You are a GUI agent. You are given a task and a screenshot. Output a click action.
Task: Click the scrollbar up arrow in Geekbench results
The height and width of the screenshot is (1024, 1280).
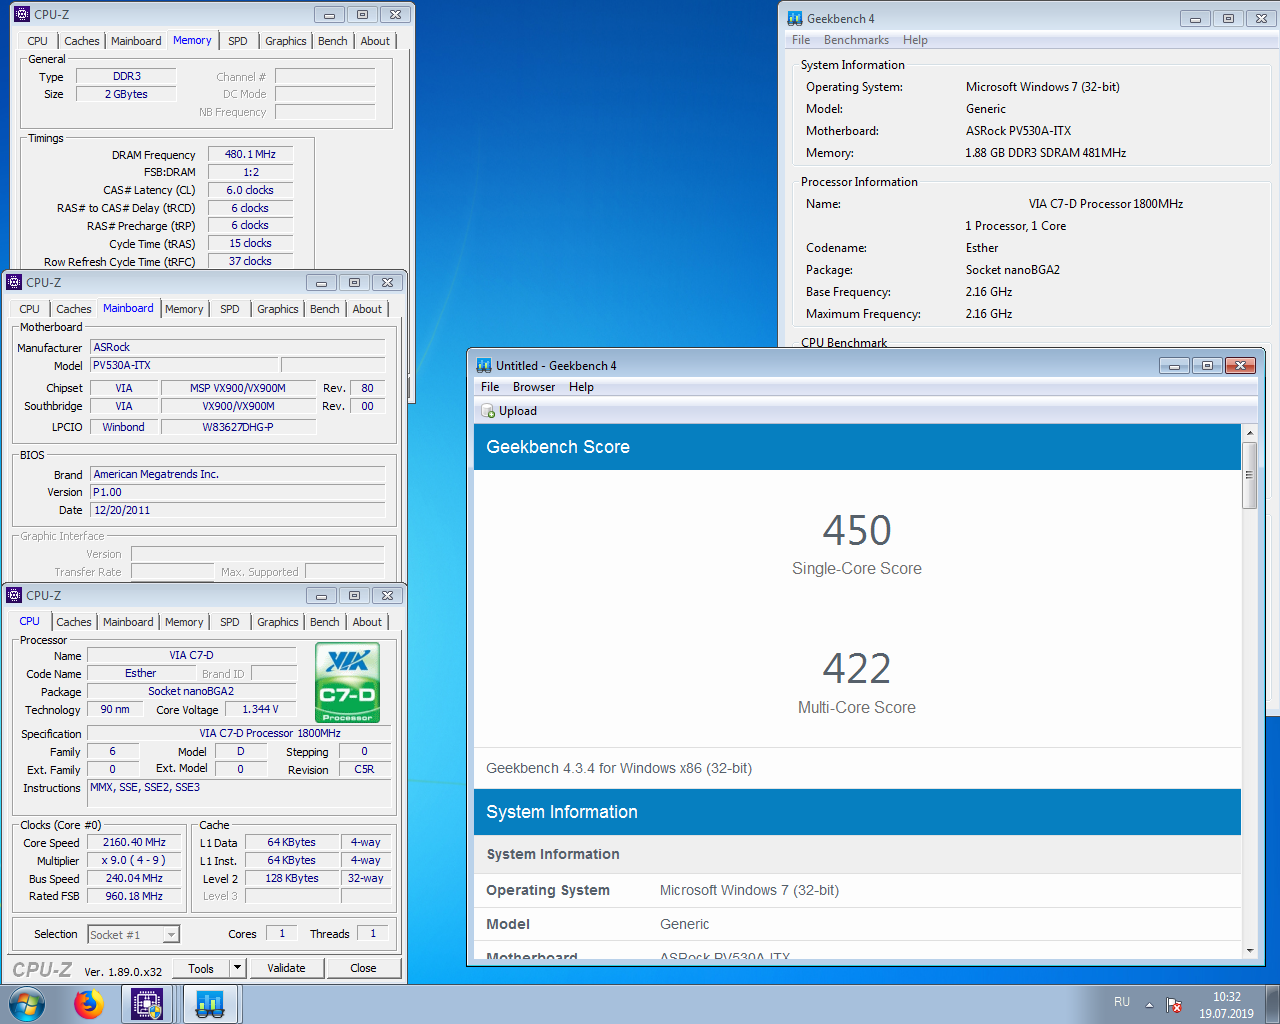1249,433
